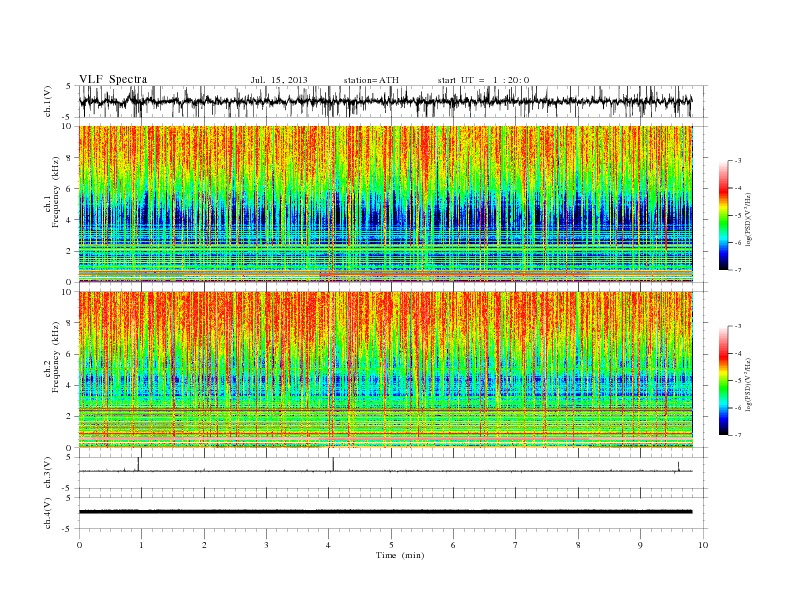Click the ch.2 spectrogram panel
The width and height of the screenshot is (792, 612).
pyautogui.click(x=386, y=369)
